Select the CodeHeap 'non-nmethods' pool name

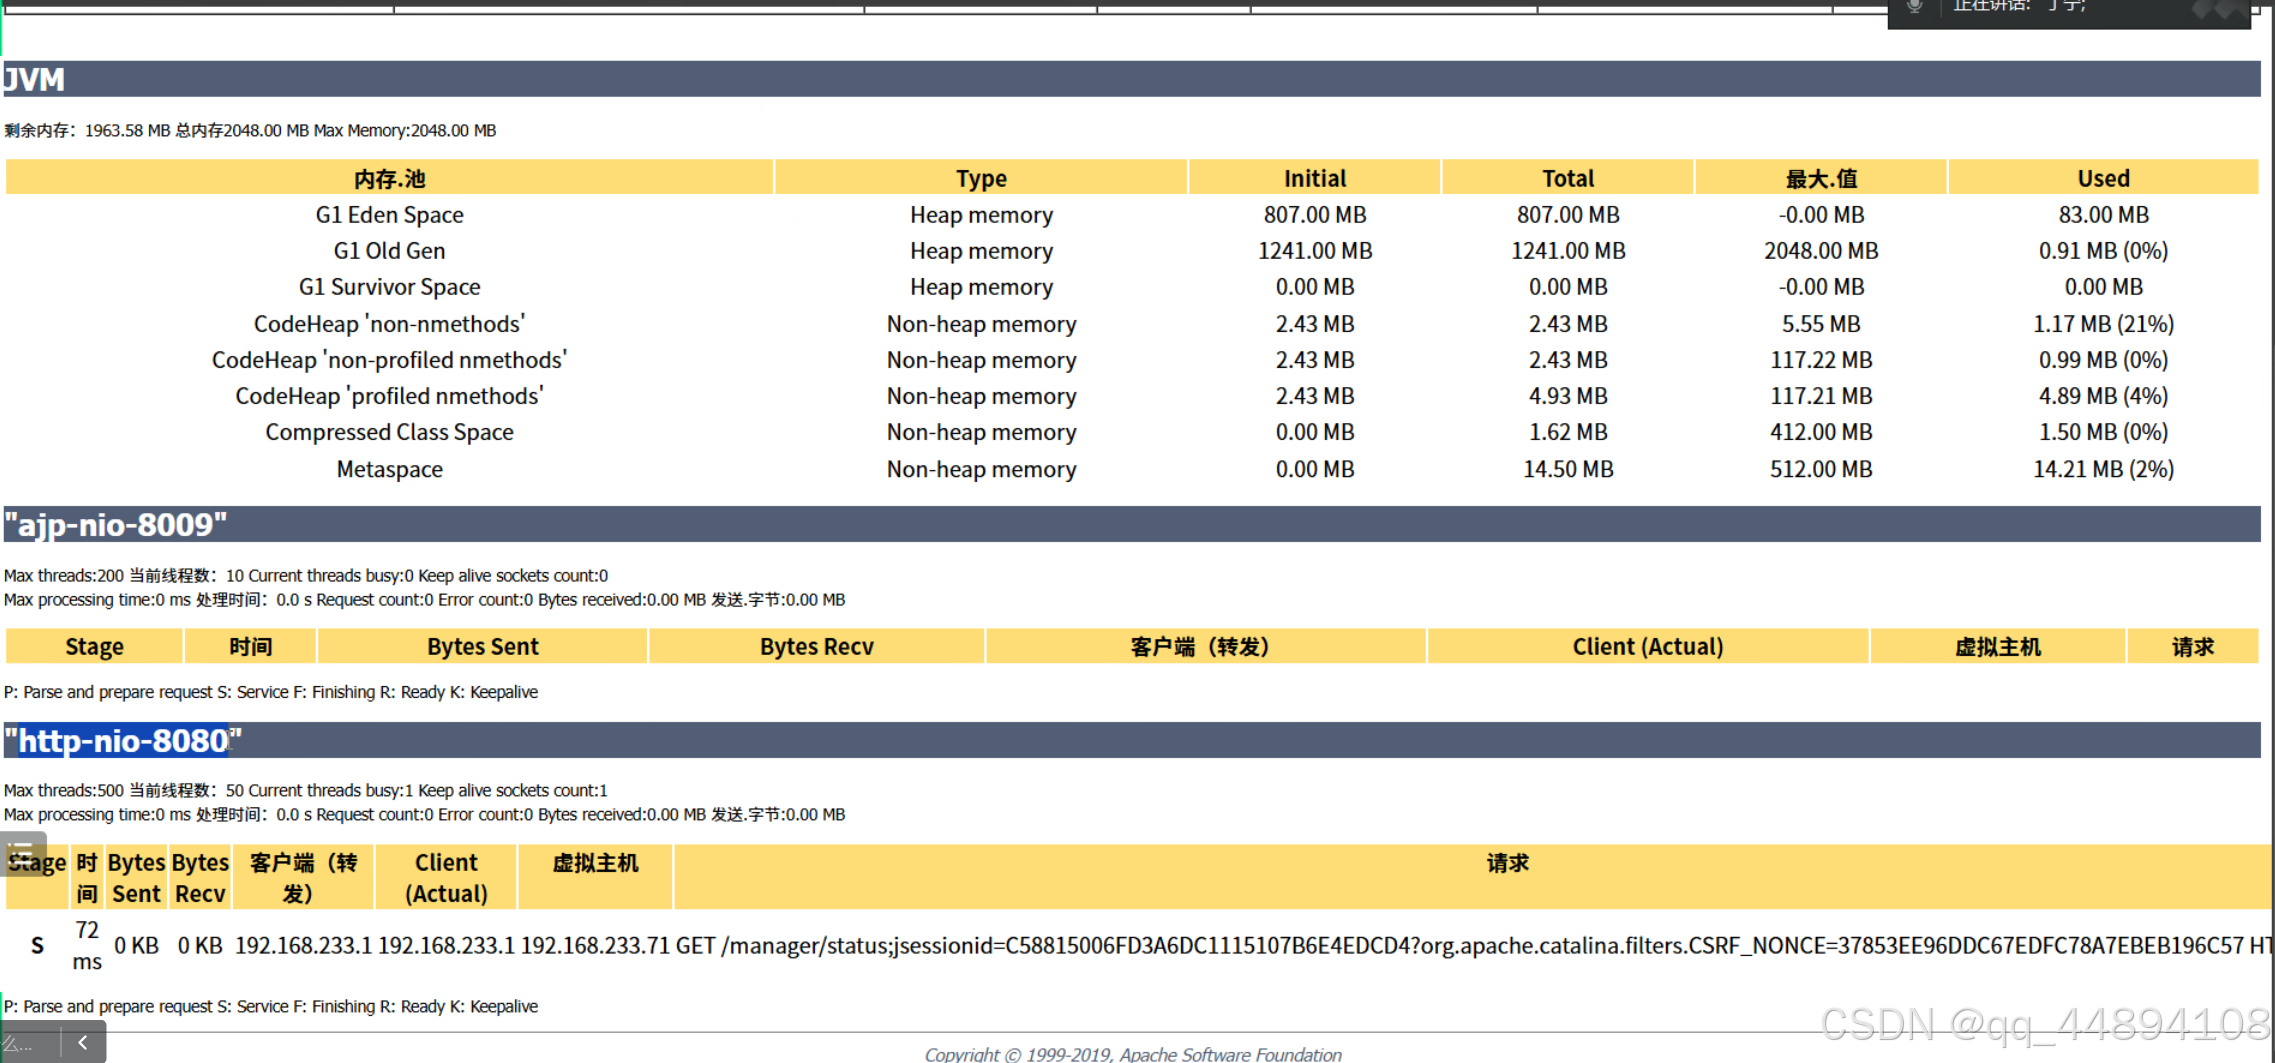tap(389, 324)
